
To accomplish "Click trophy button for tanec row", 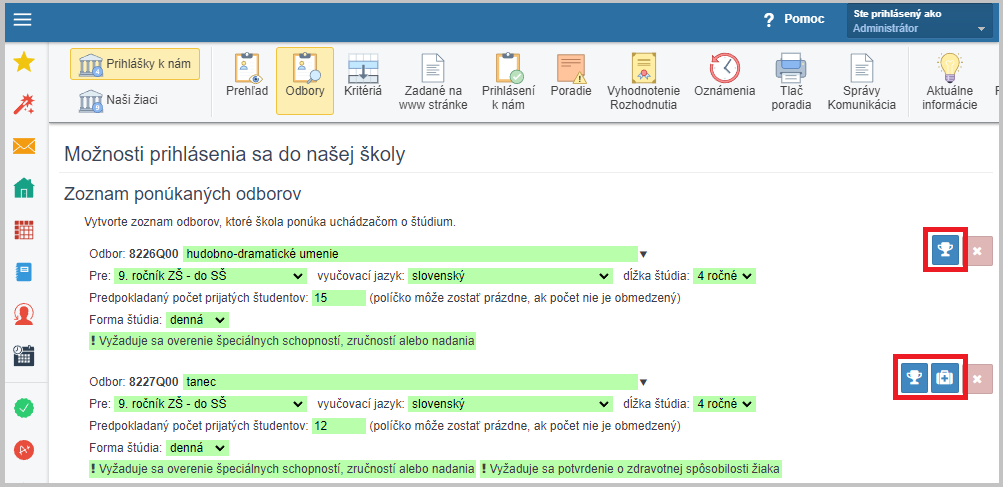I will [x=915, y=378].
